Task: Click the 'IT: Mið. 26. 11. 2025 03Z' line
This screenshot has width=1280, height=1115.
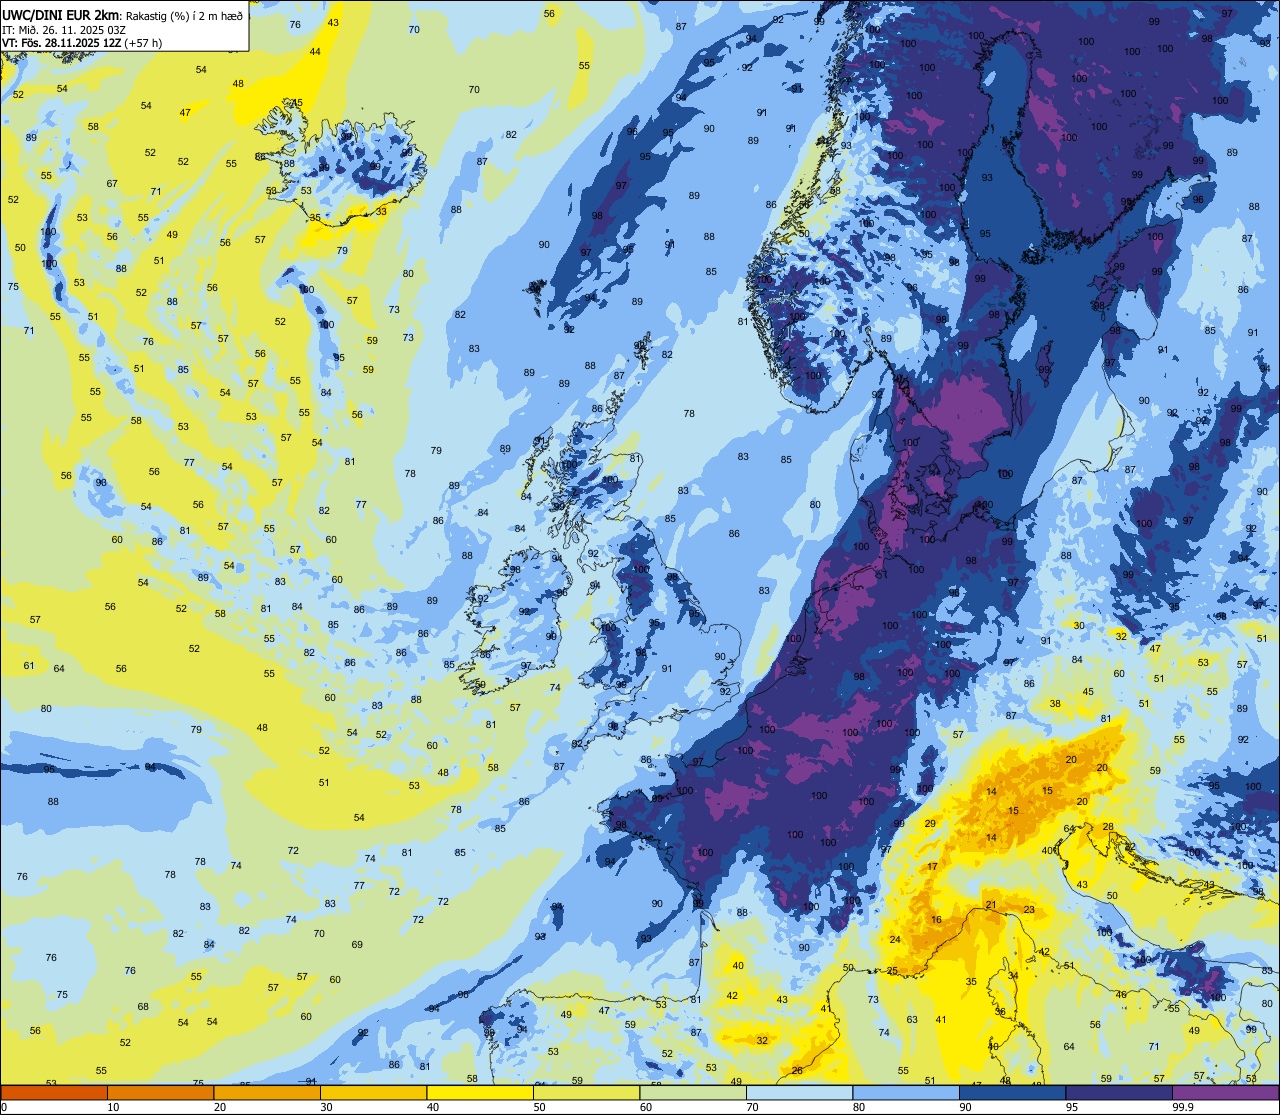Action: (x=64, y=29)
